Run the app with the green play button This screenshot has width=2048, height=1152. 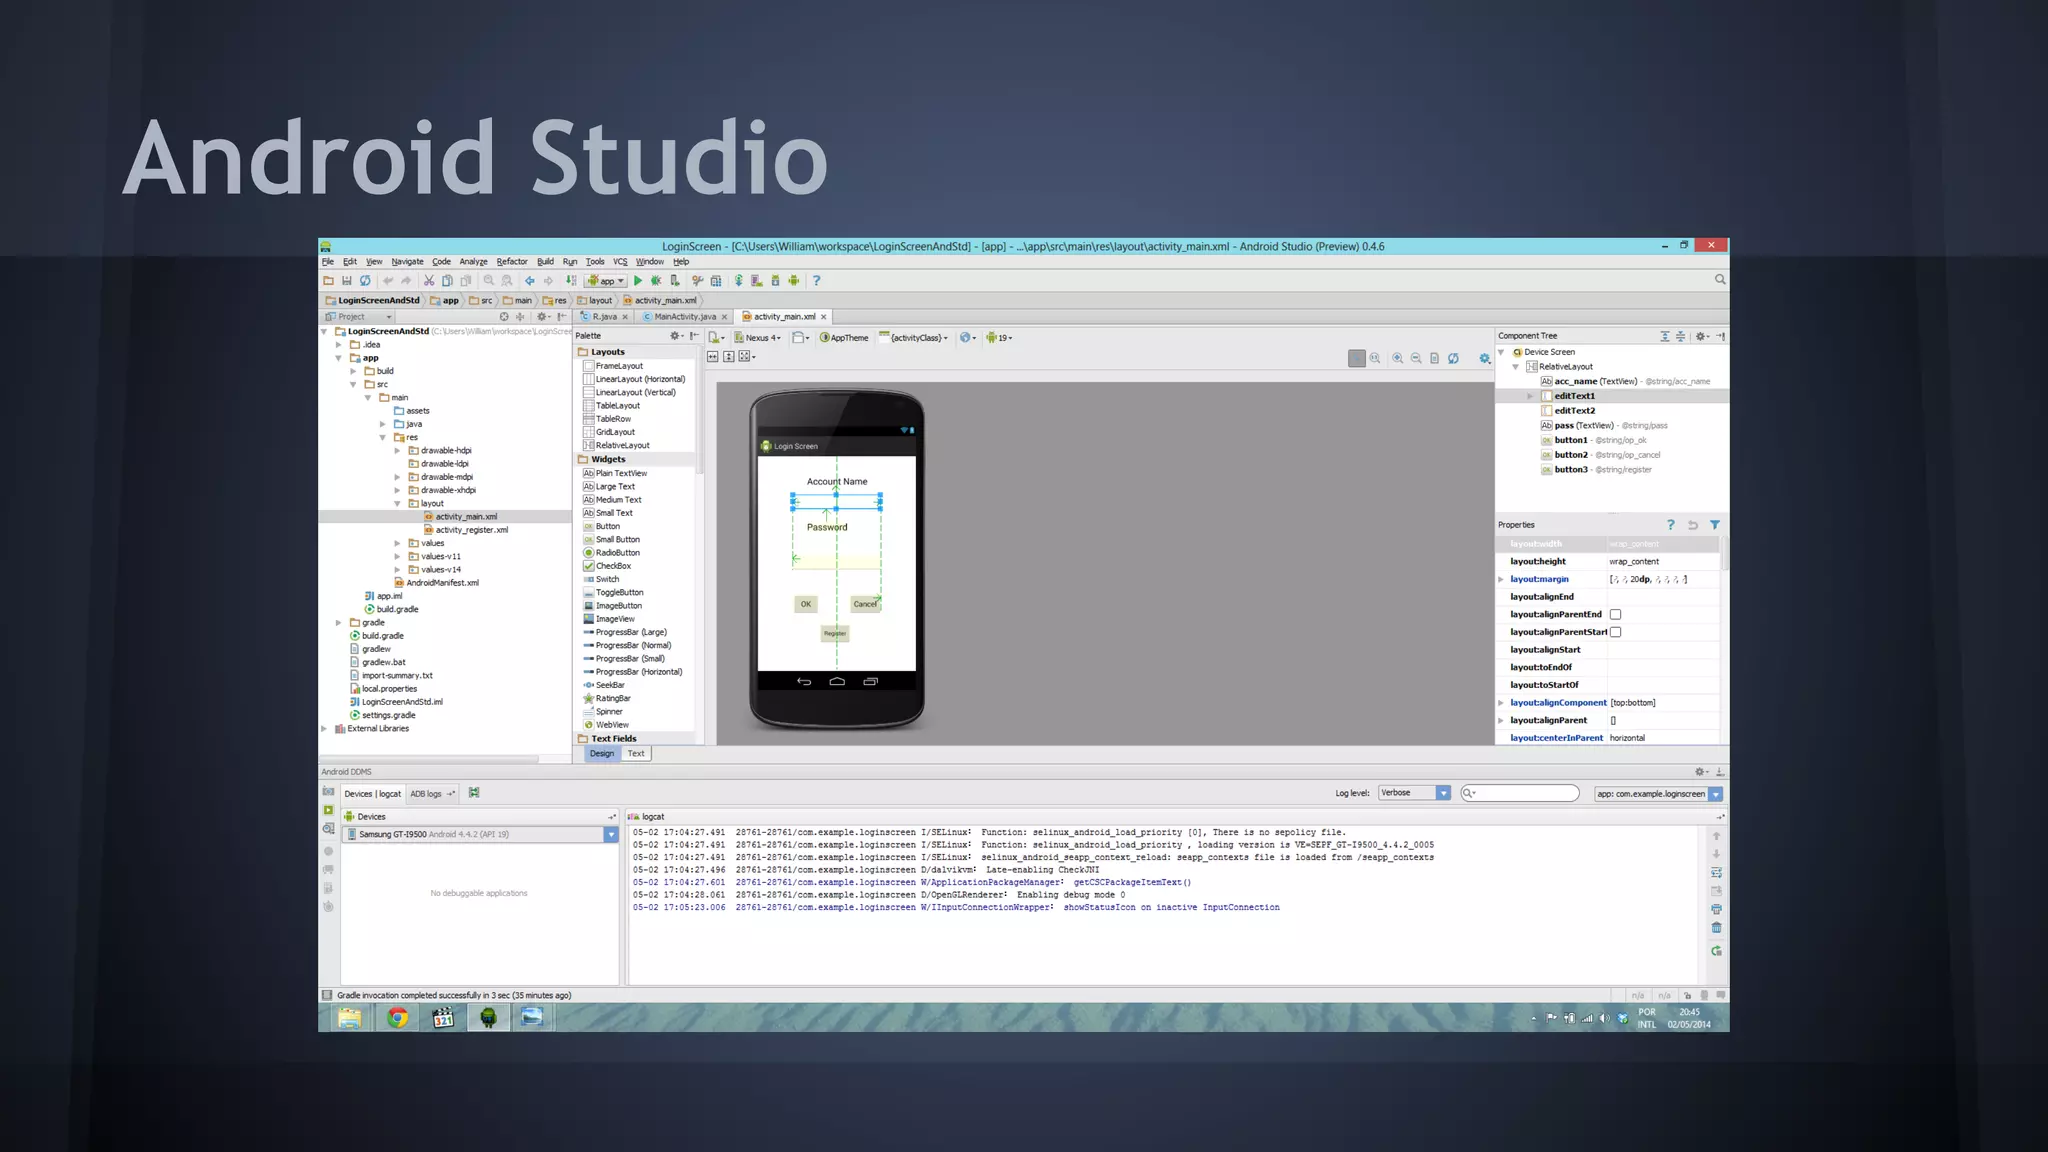click(638, 281)
